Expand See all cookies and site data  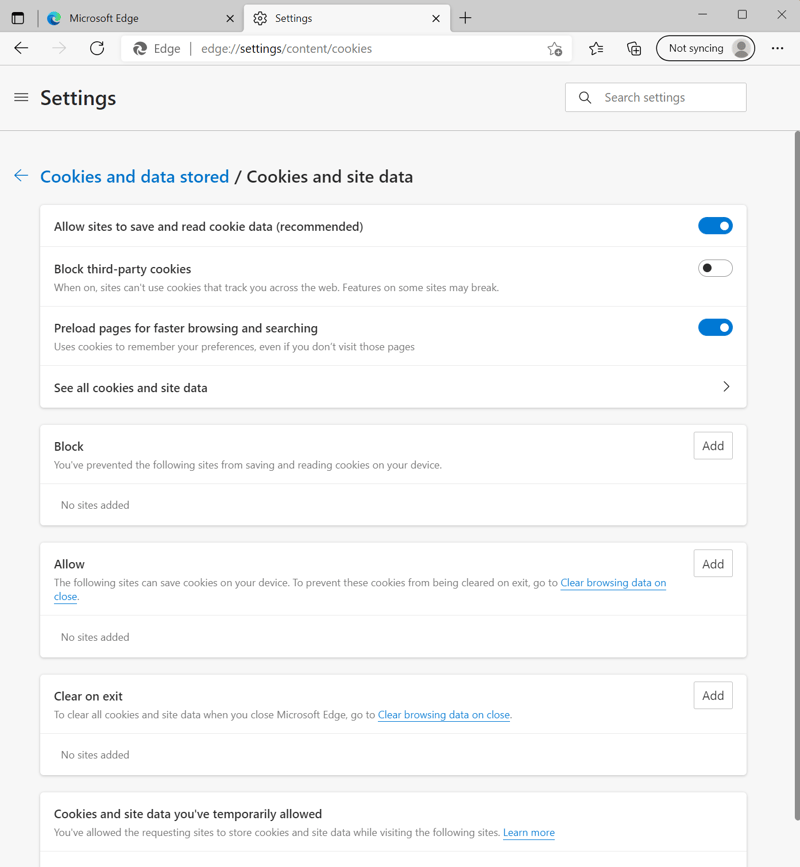[x=726, y=387]
